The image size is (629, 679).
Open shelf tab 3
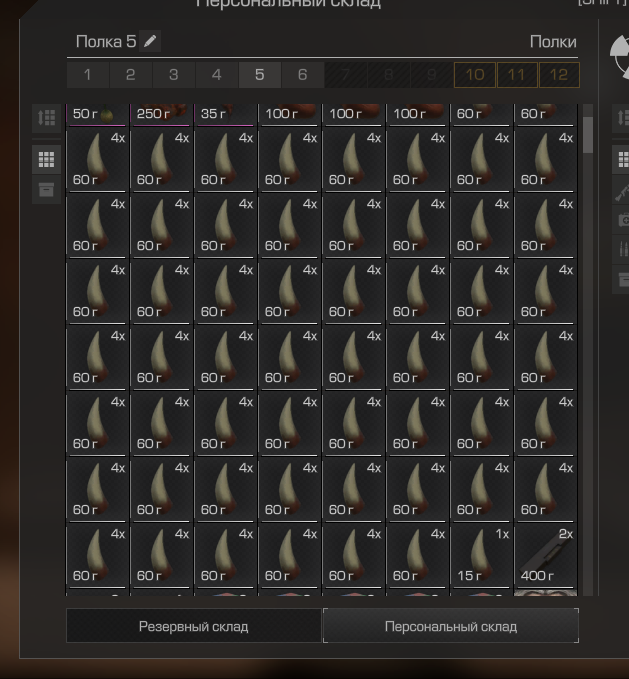(174, 75)
